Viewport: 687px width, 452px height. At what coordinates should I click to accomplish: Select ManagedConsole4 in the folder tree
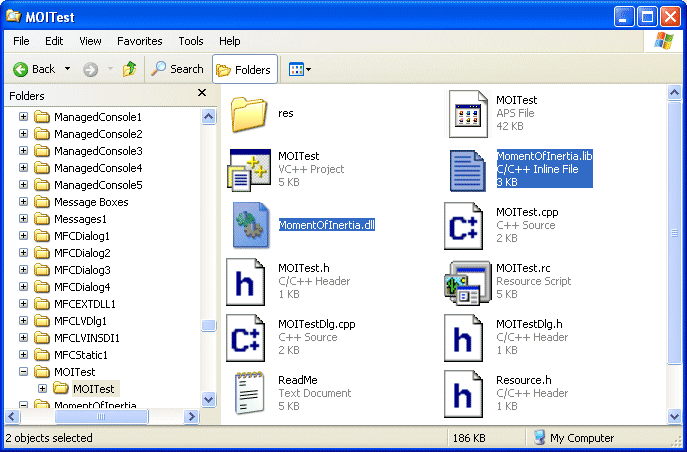click(98, 168)
